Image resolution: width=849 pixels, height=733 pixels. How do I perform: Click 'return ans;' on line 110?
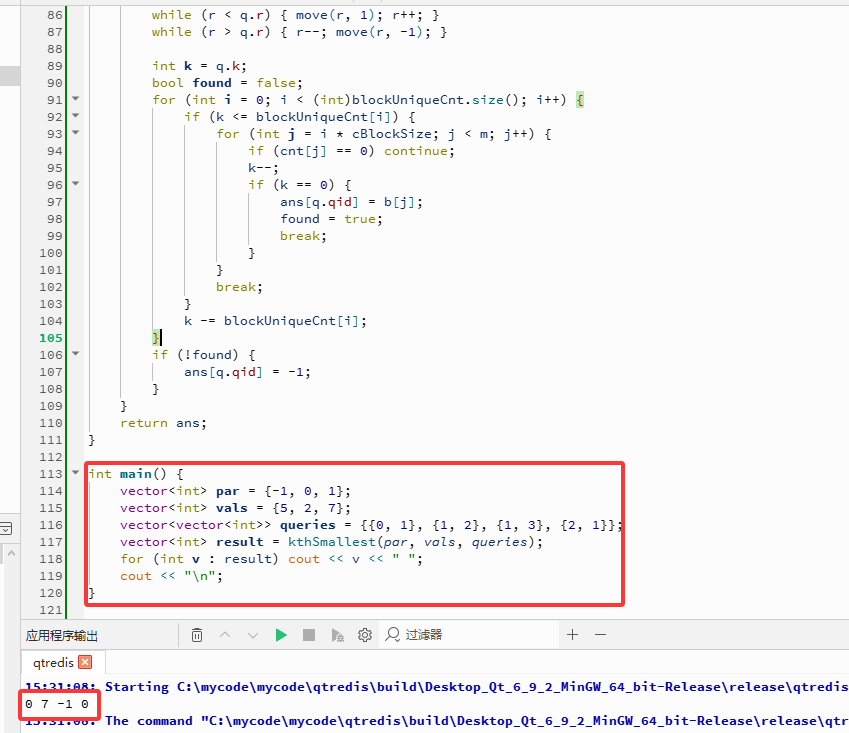click(164, 423)
